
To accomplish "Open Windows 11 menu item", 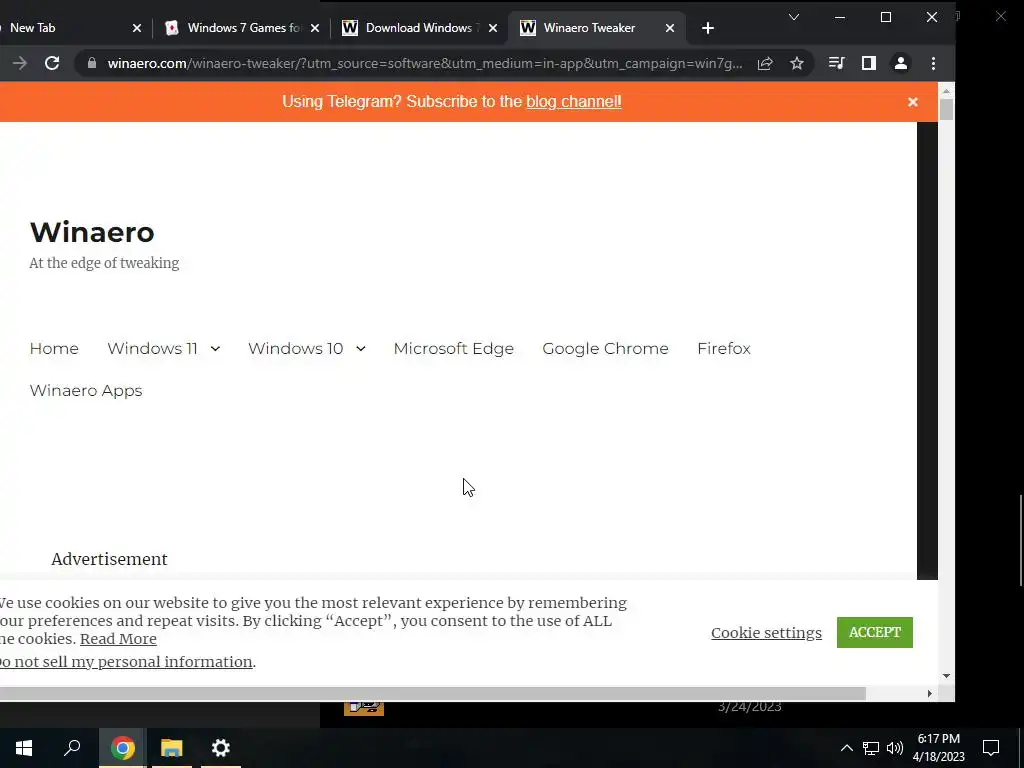I will coord(152,348).
